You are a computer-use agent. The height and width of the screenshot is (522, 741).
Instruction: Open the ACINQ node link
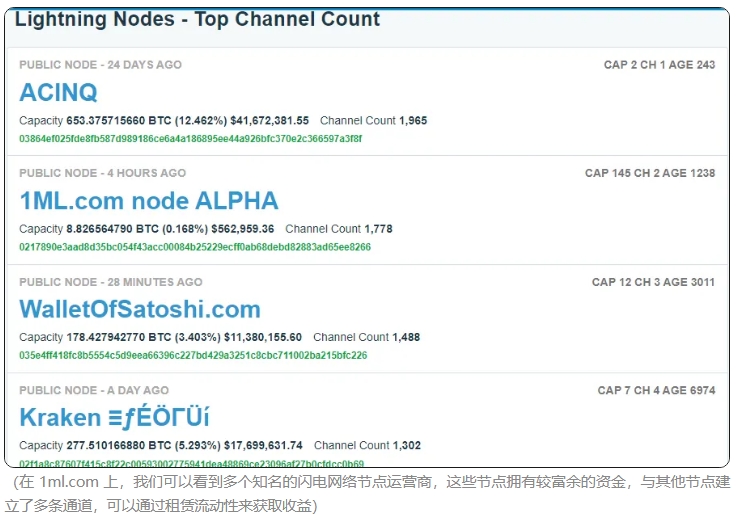(58, 92)
